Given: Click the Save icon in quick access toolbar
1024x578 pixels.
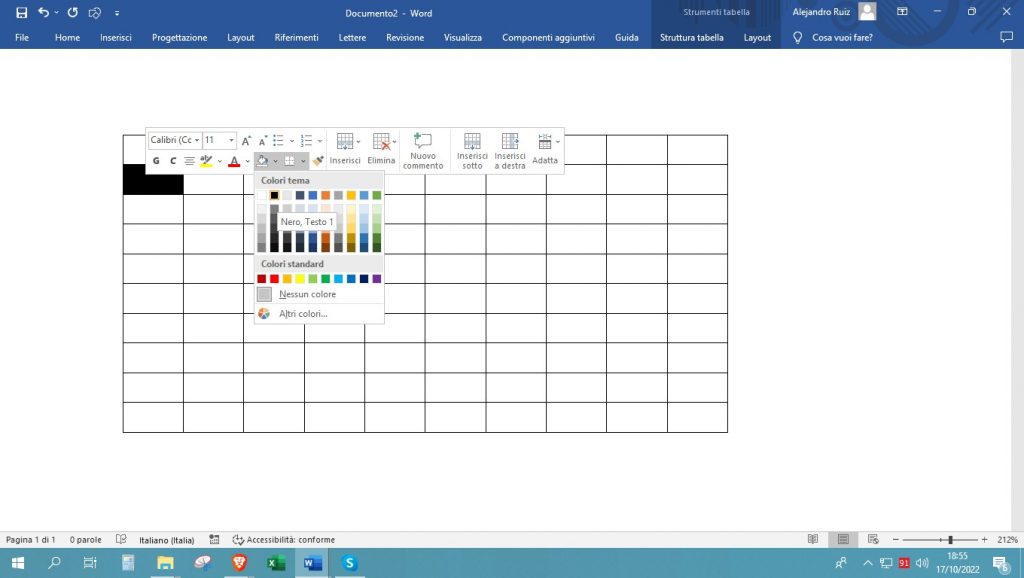Looking at the screenshot, I should pos(21,13).
